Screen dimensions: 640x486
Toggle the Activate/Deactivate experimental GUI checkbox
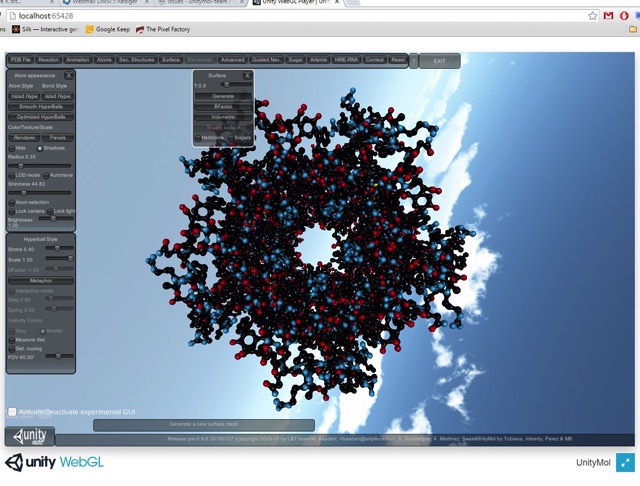click(x=12, y=412)
